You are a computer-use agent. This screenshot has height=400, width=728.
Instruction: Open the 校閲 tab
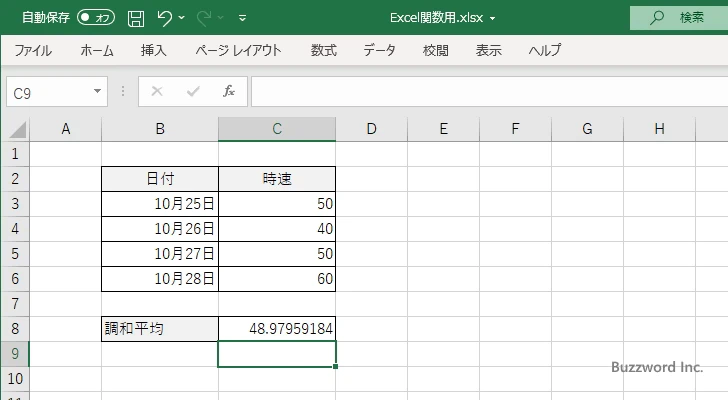tap(436, 50)
